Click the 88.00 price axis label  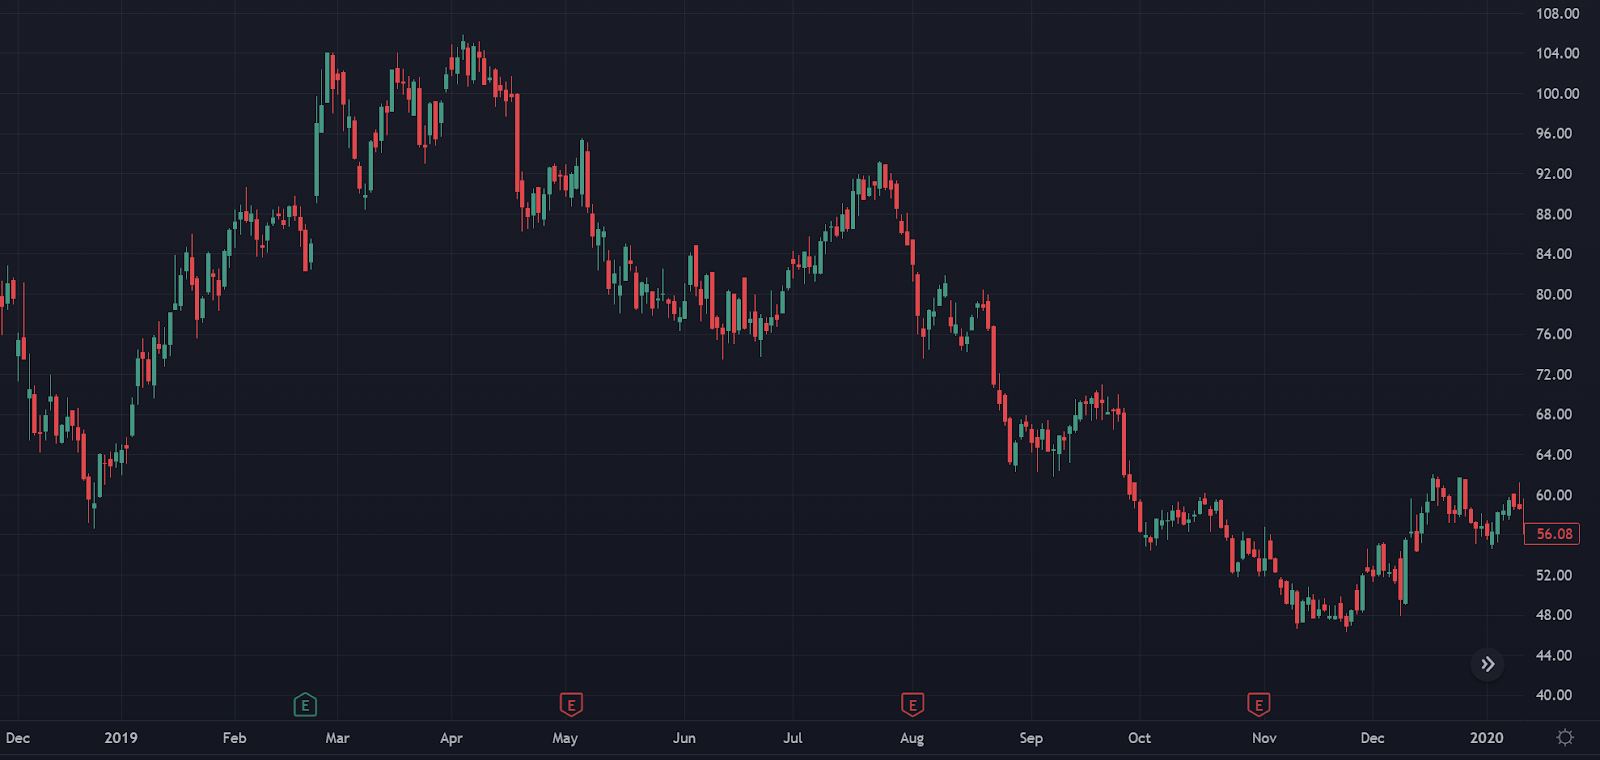1554,214
